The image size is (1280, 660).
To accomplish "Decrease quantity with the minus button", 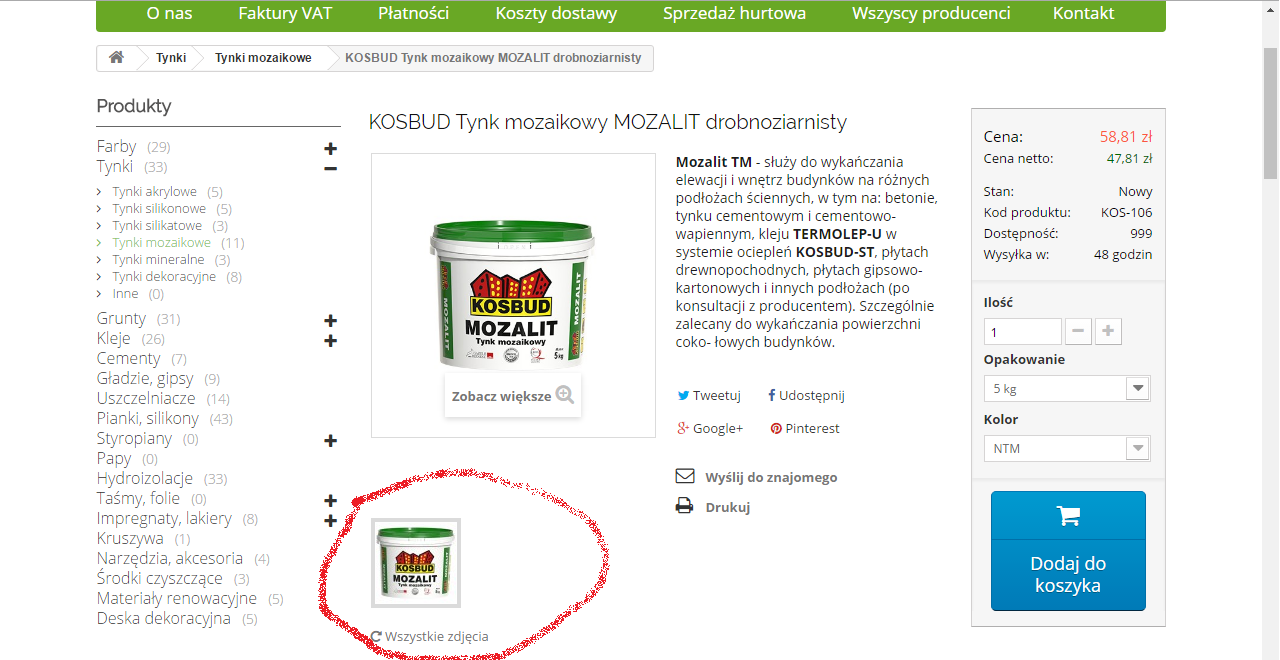I will 1079,332.
